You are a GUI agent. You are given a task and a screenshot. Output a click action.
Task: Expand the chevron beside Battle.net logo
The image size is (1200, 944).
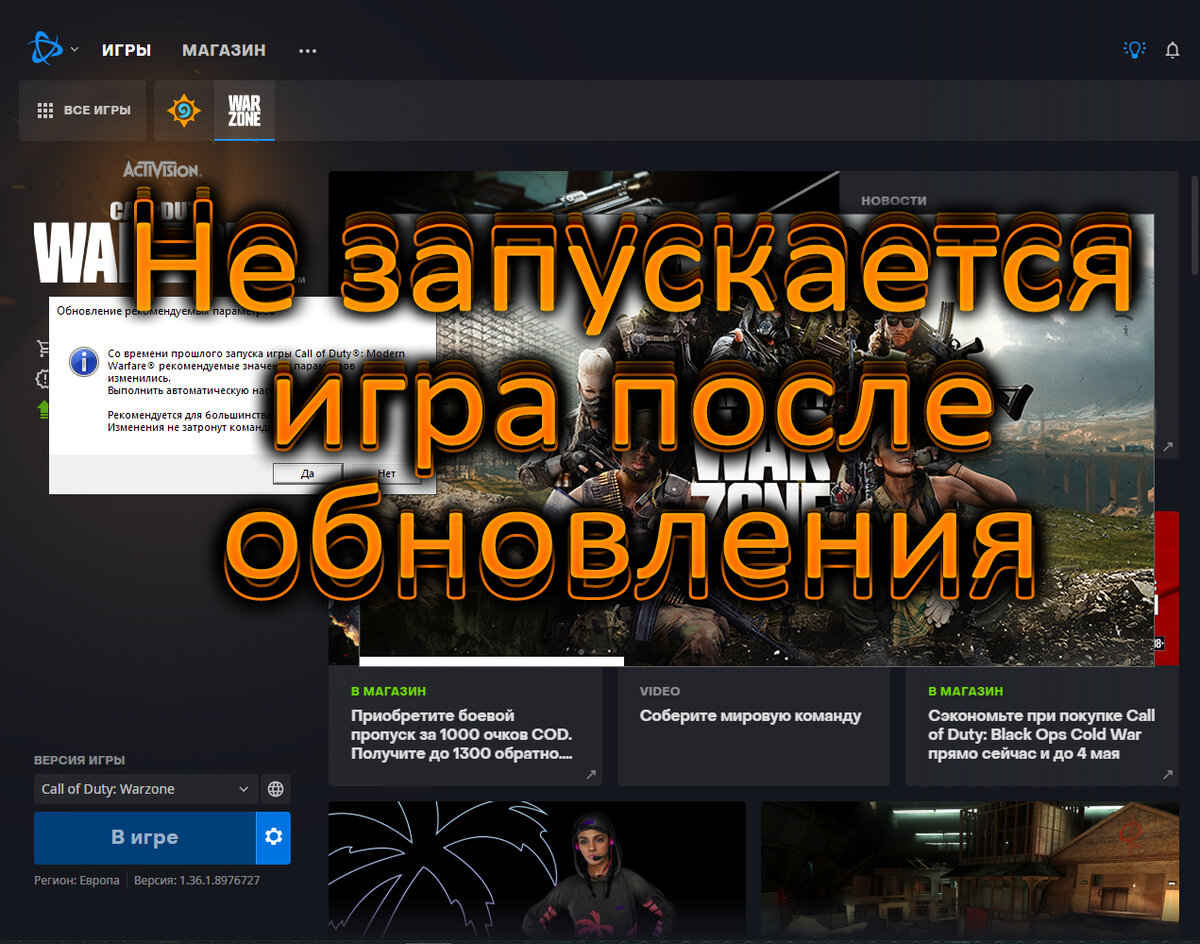[74, 49]
